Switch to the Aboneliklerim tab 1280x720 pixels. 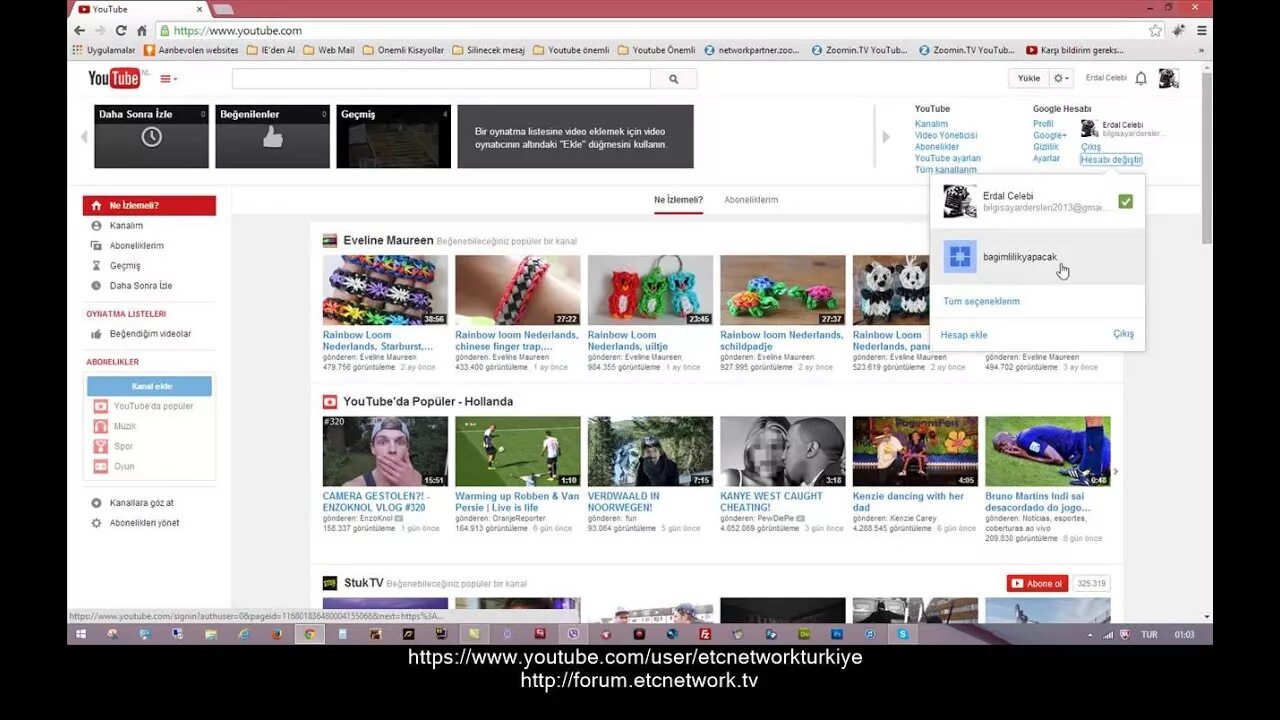(751, 200)
